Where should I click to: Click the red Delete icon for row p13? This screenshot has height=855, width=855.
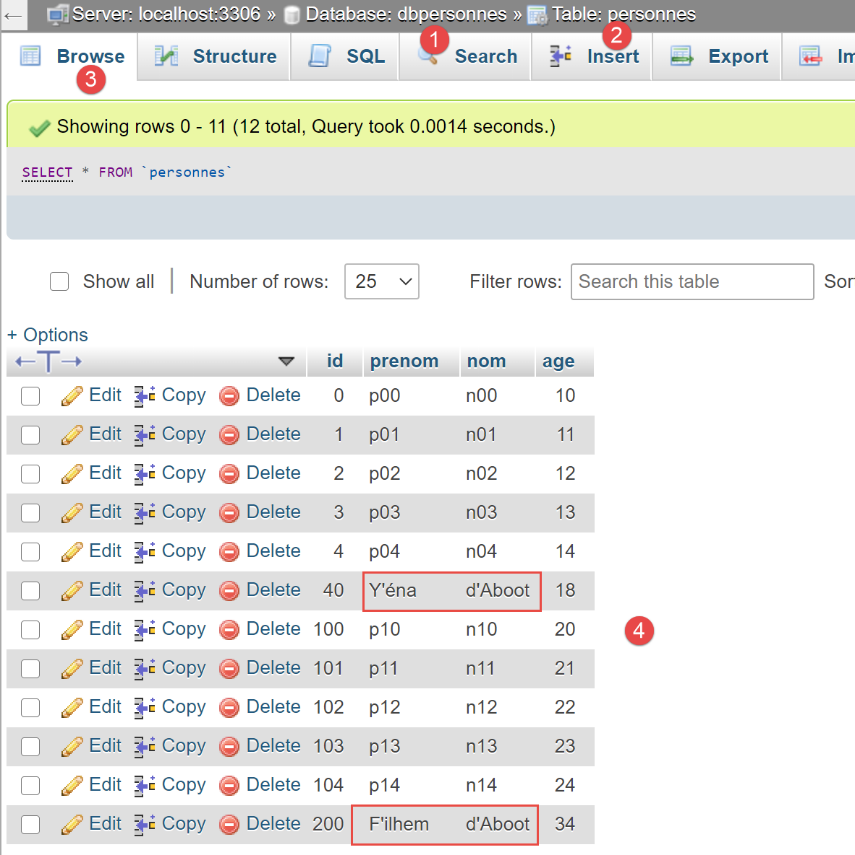tap(229, 747)
